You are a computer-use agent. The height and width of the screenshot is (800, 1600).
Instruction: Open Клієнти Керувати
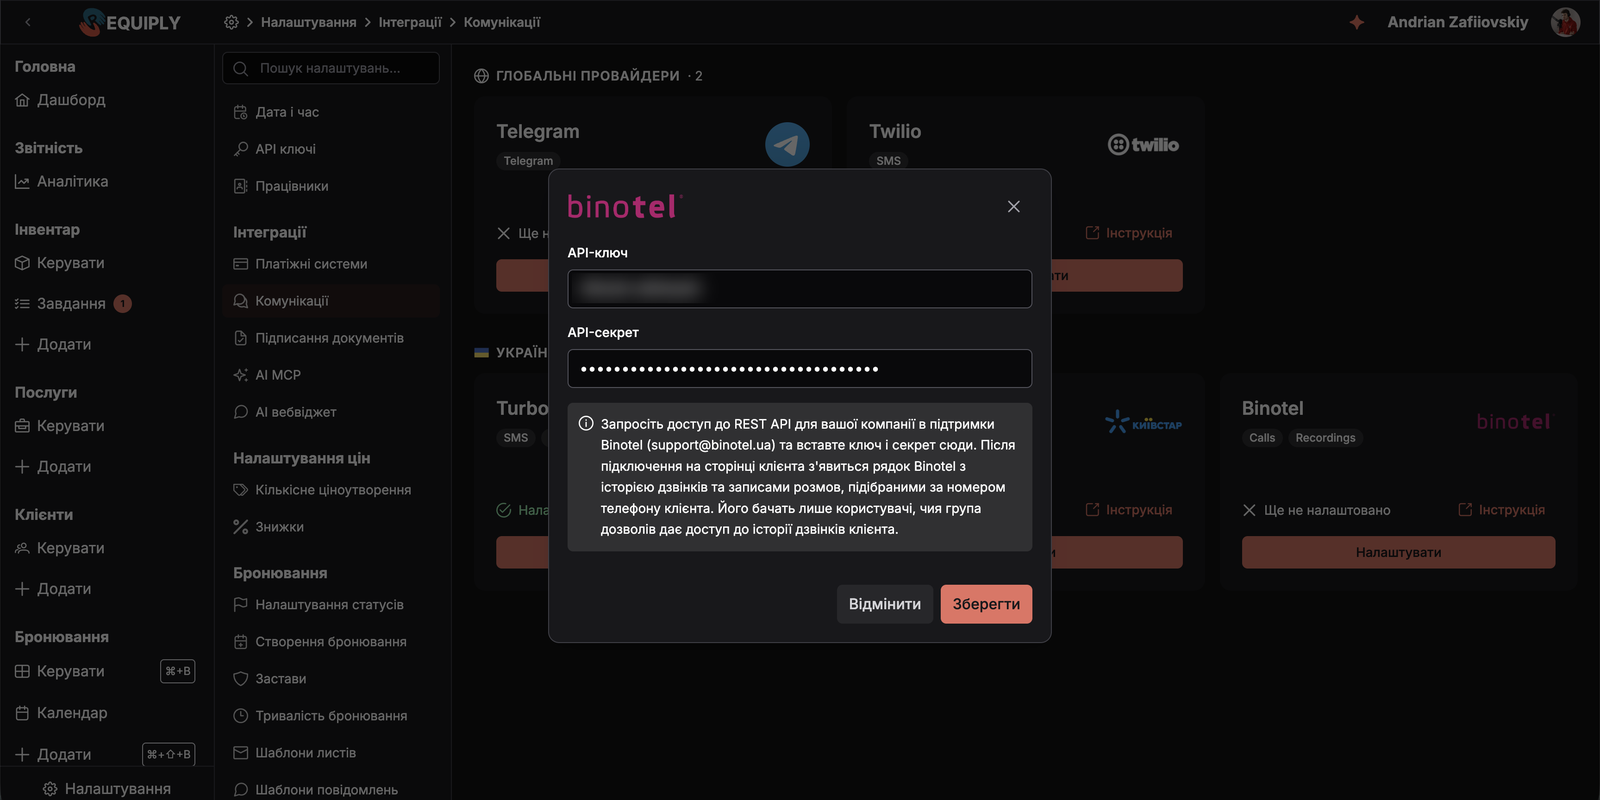point(59,548)
